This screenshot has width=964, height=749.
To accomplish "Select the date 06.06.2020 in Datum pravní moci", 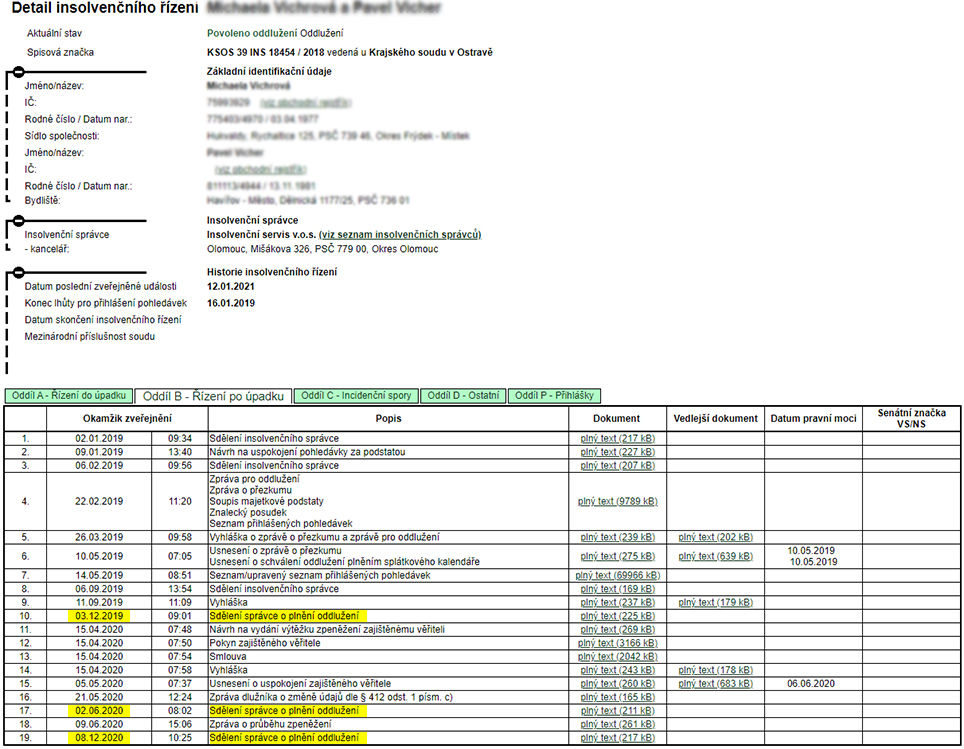I will coord(811,683).
